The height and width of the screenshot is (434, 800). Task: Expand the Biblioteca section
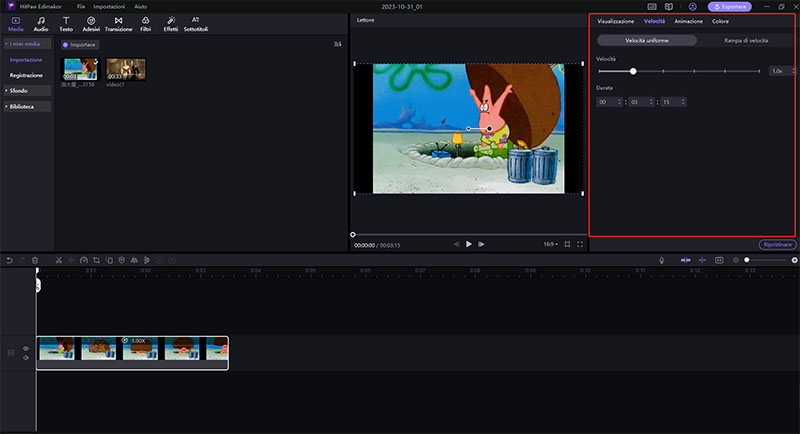pyautogui.click(x=28, y=106)
